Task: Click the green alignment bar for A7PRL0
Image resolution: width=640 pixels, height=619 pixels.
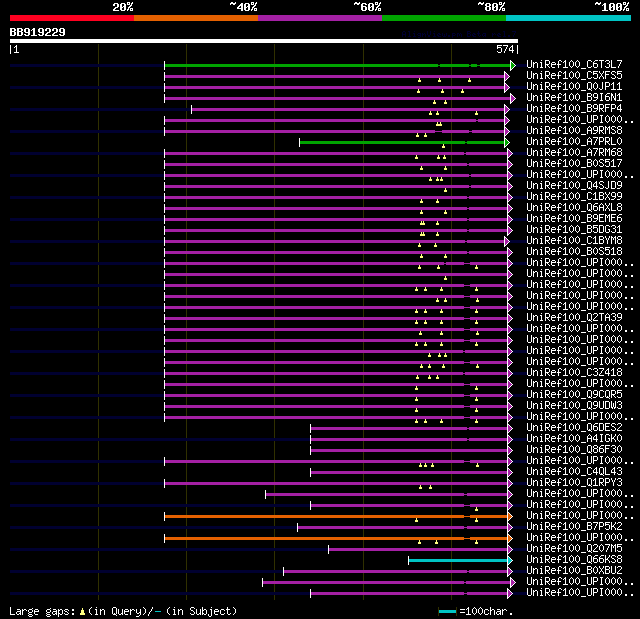Action: [402, 142]
